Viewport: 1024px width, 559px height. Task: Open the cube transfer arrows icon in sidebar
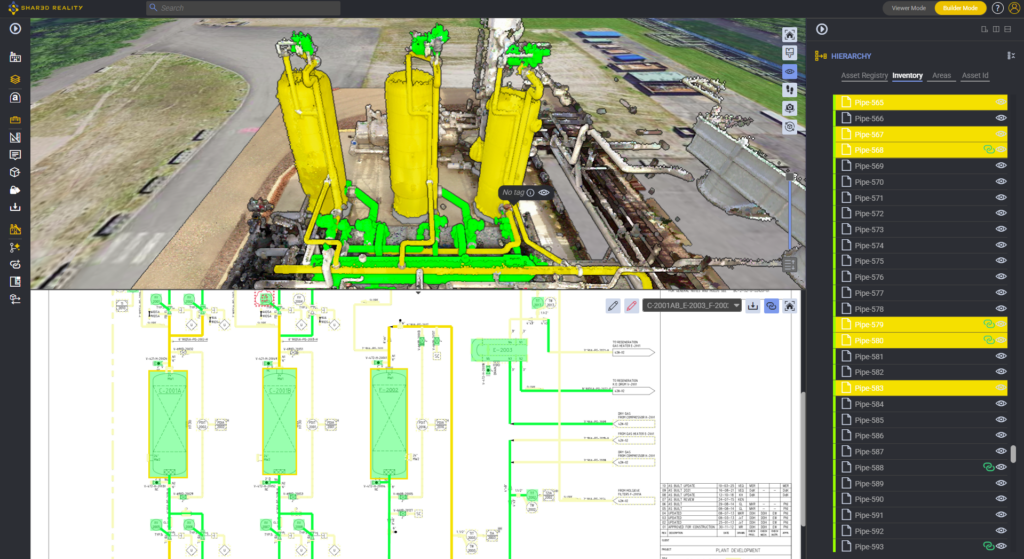coord(15,299)
